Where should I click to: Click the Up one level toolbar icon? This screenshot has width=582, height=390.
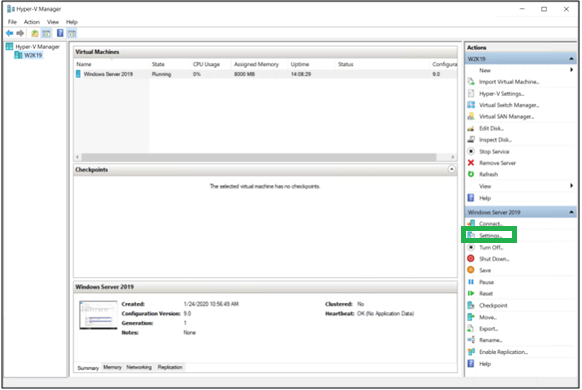35,33
